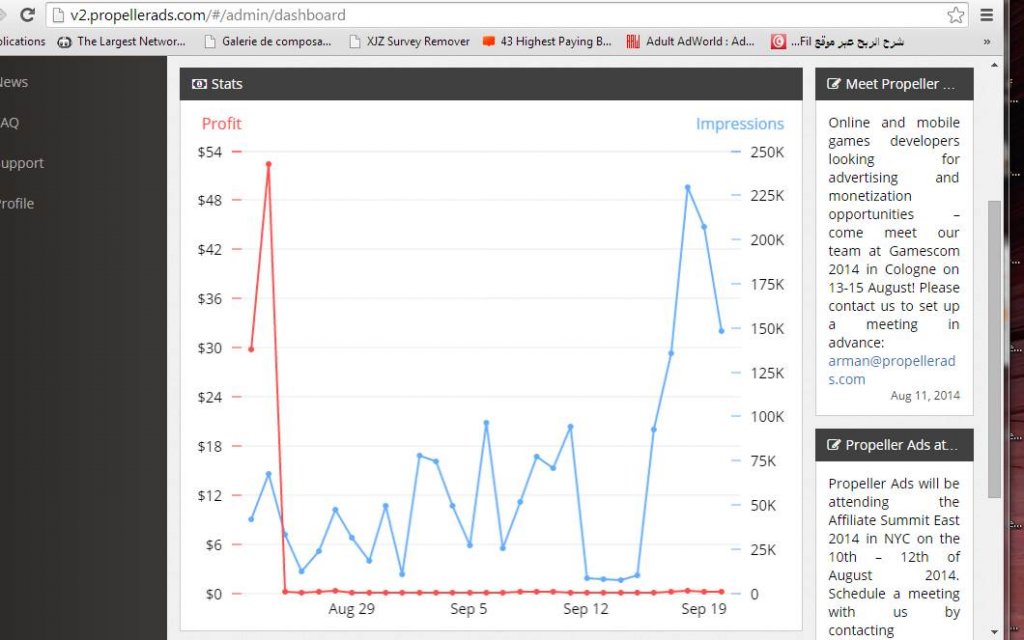Click the scrollbar down arrow
1024x640 pixels.
(994, 632)
